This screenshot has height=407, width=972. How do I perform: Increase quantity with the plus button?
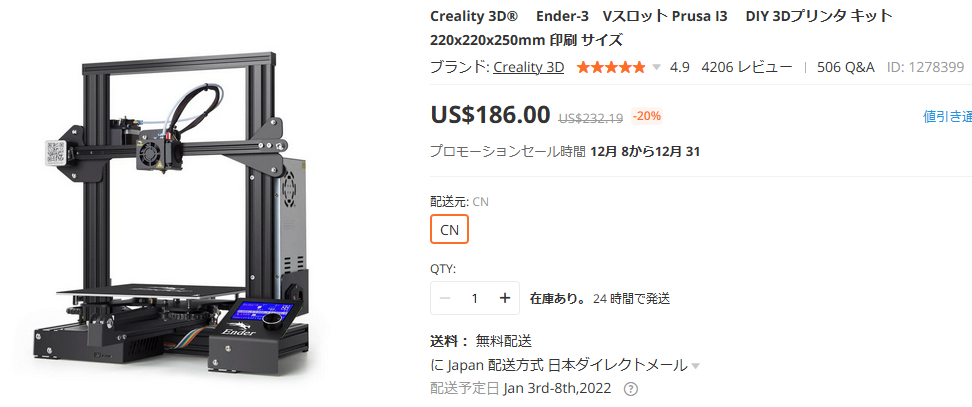tap(505, 298)
